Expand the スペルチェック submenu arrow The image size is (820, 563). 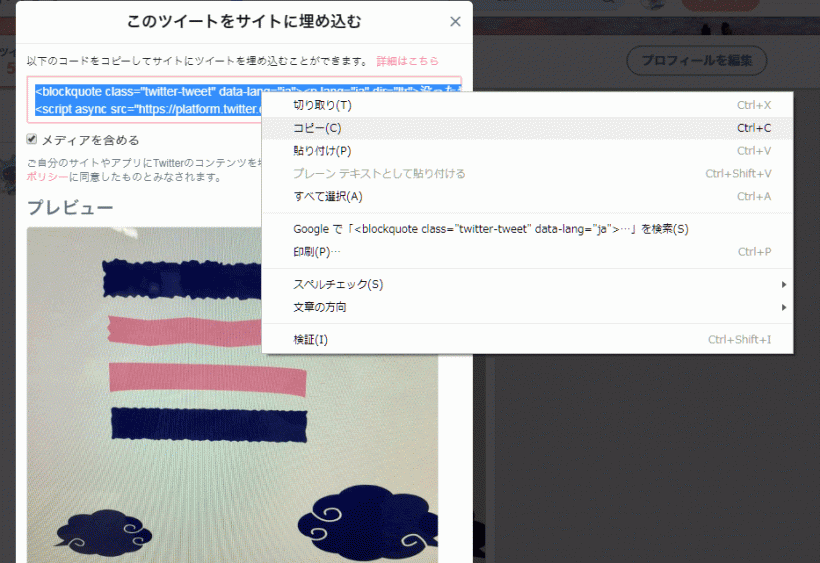coord(783,285)
